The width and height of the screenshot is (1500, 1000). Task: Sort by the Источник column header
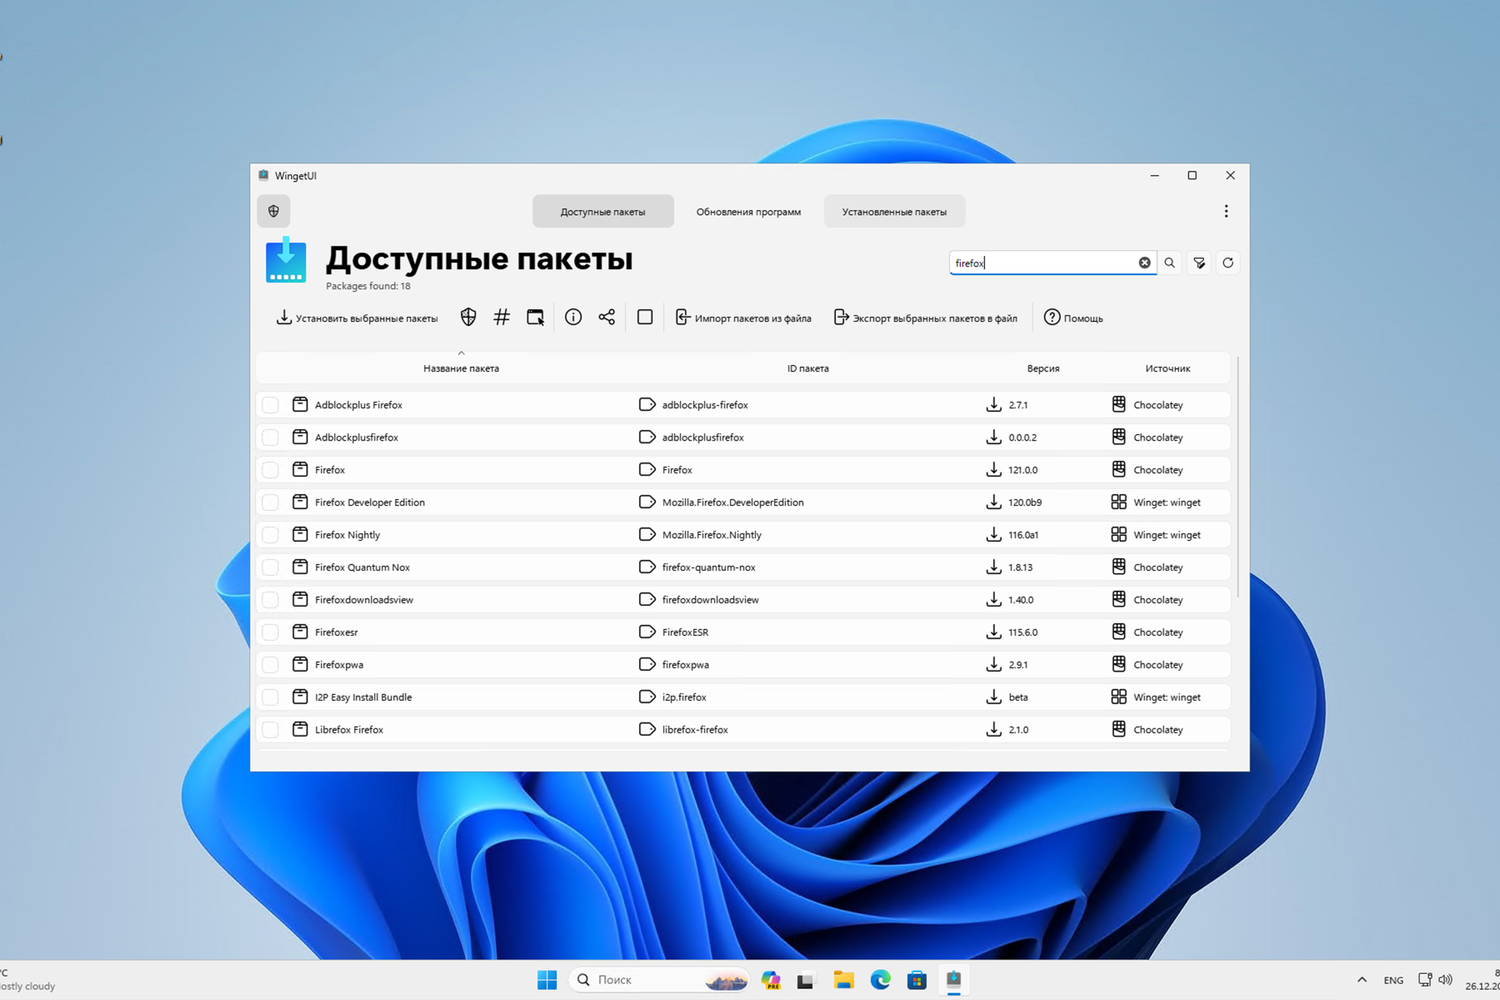click(1168, 368)
